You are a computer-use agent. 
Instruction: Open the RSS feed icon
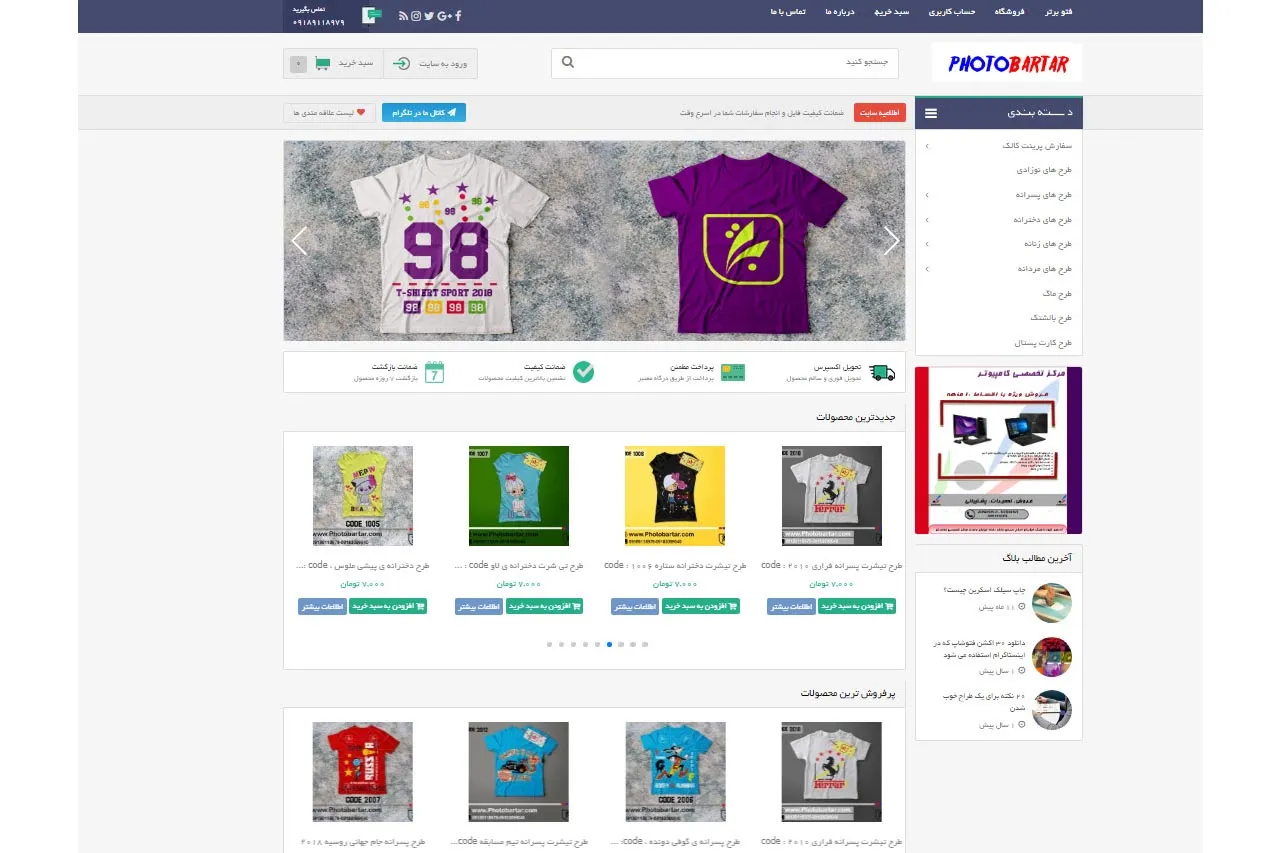[x=403, y=15]
